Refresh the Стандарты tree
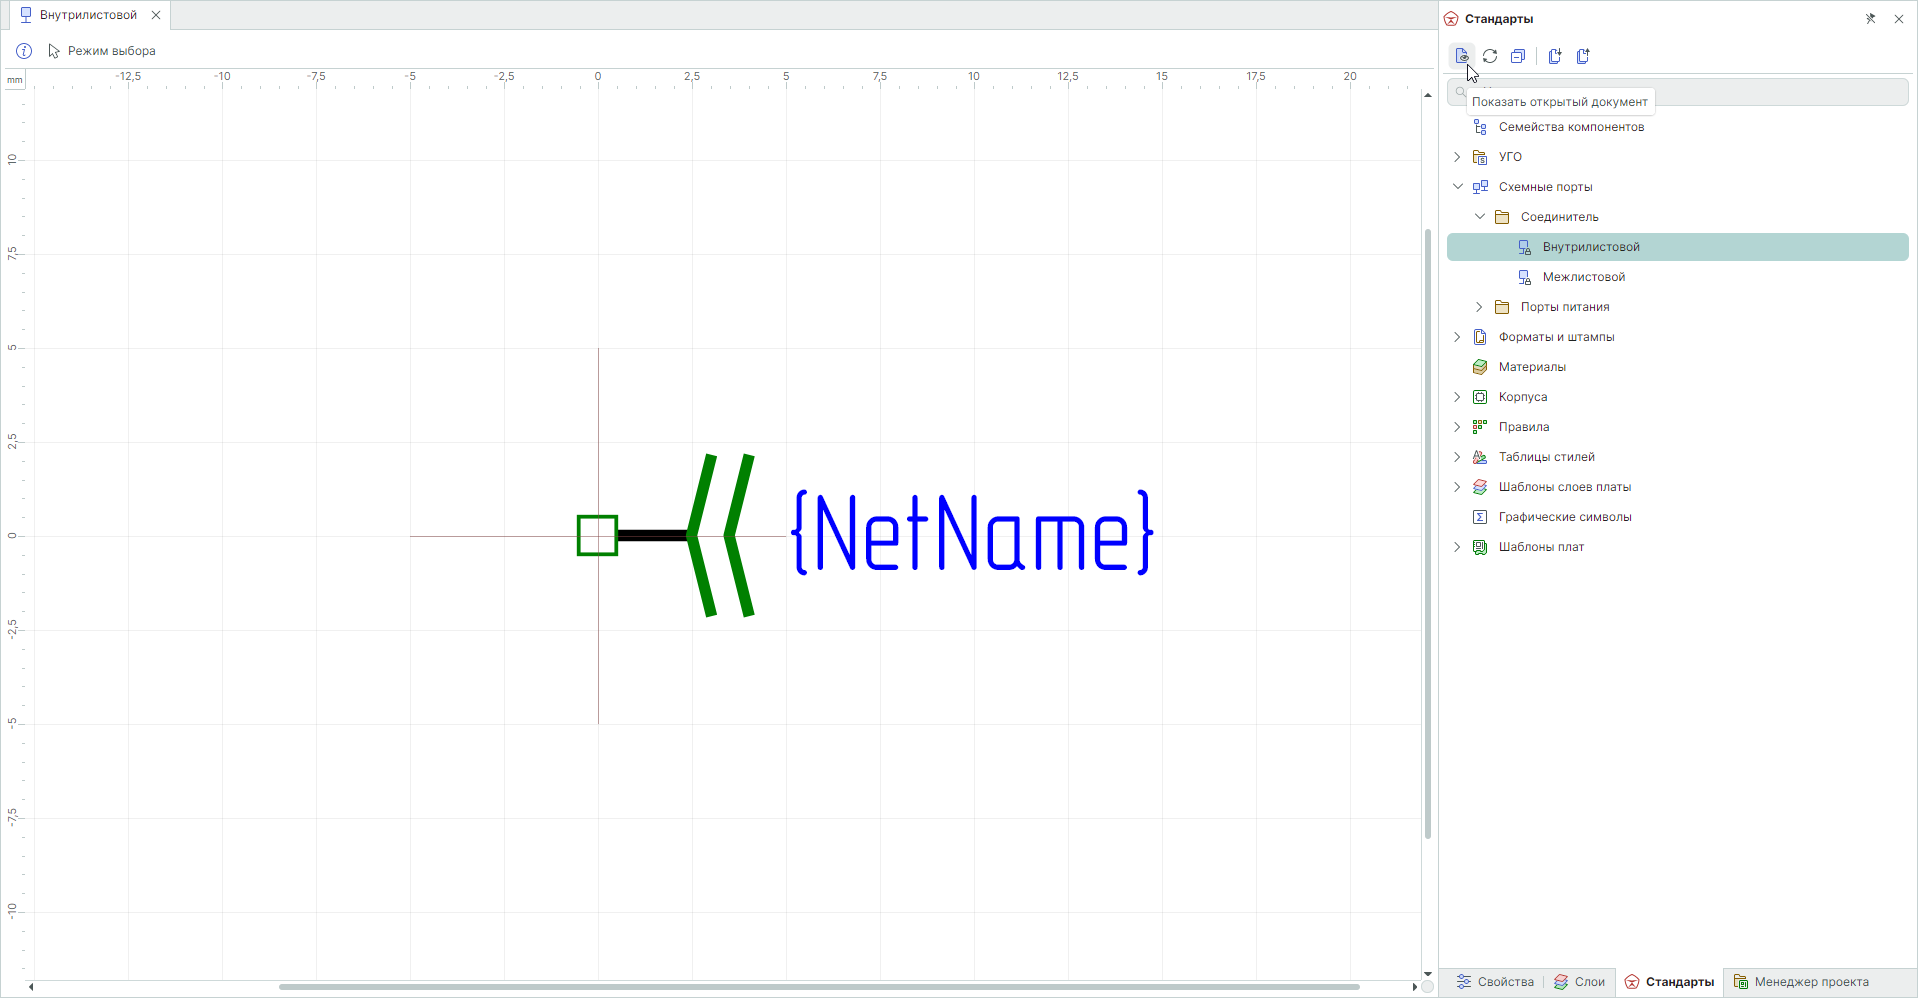The height and width of the screenshot is (998, 1918). (1490, 56)
